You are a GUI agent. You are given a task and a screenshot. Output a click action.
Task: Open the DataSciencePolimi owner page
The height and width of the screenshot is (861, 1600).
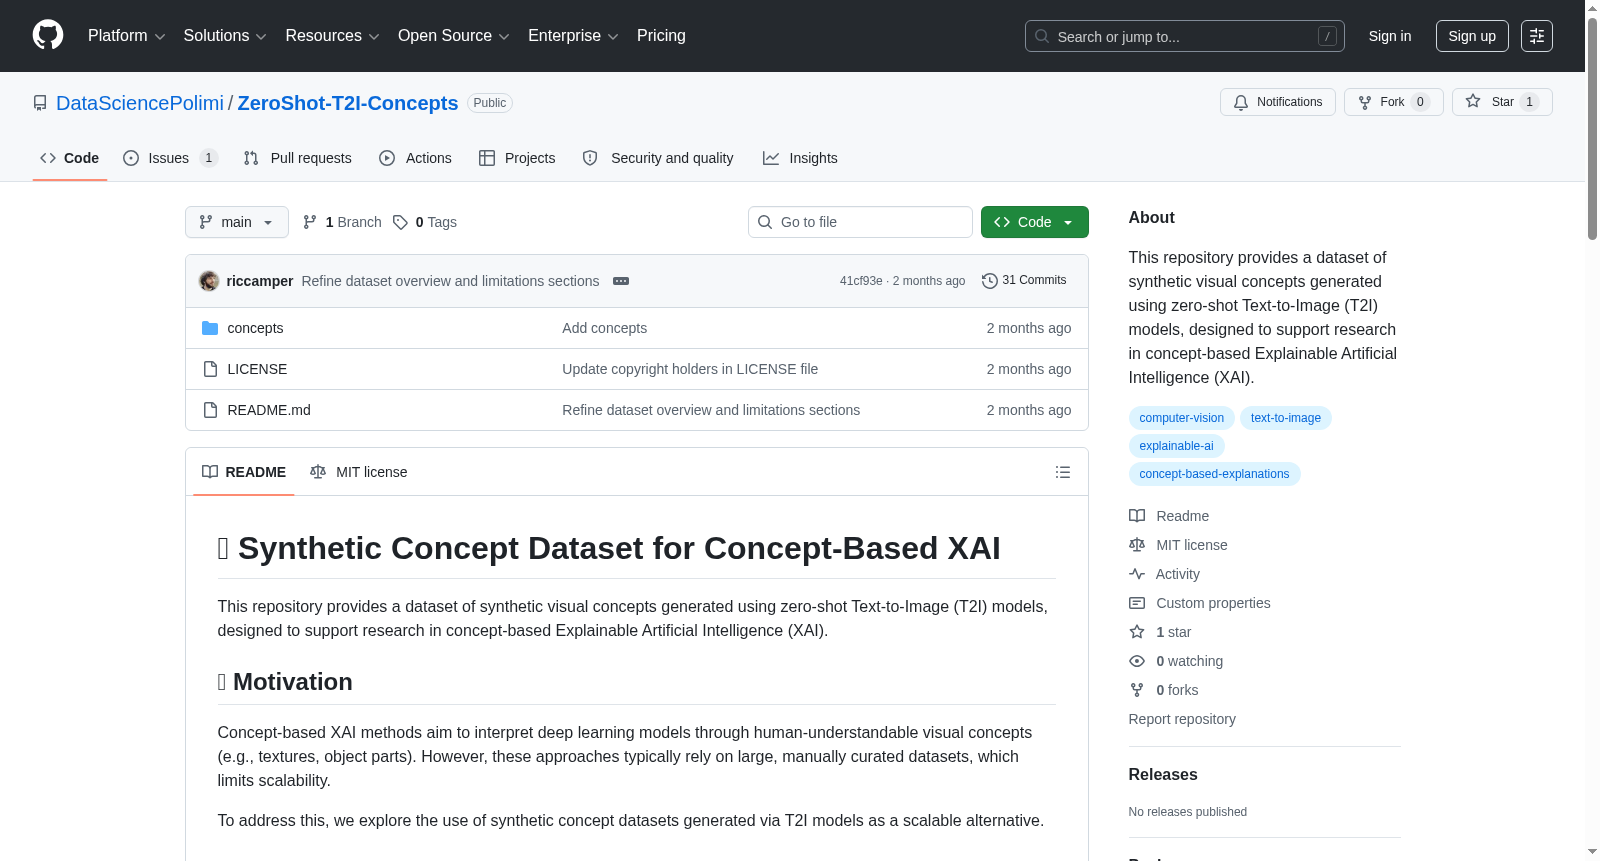point(140,103)
